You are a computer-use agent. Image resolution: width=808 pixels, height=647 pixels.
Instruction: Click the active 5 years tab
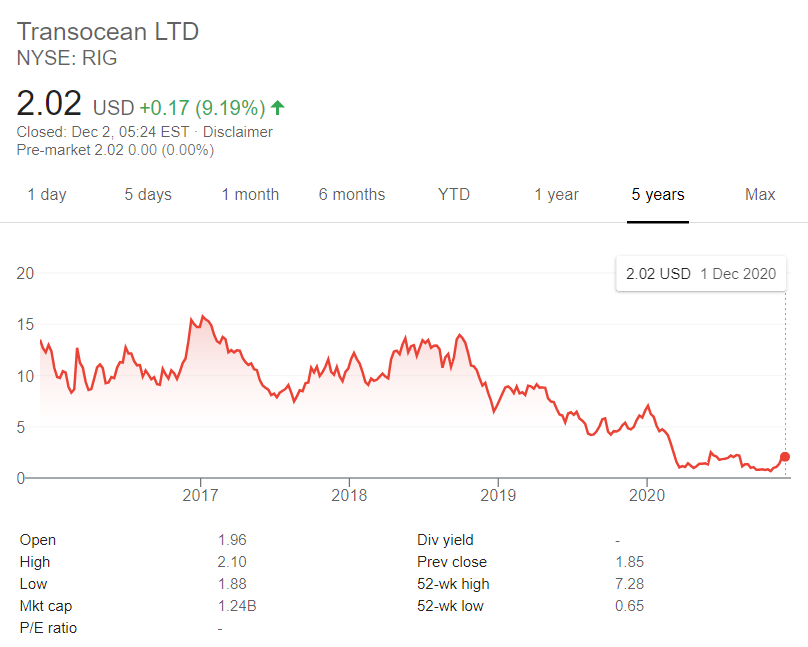pos(658,195)
